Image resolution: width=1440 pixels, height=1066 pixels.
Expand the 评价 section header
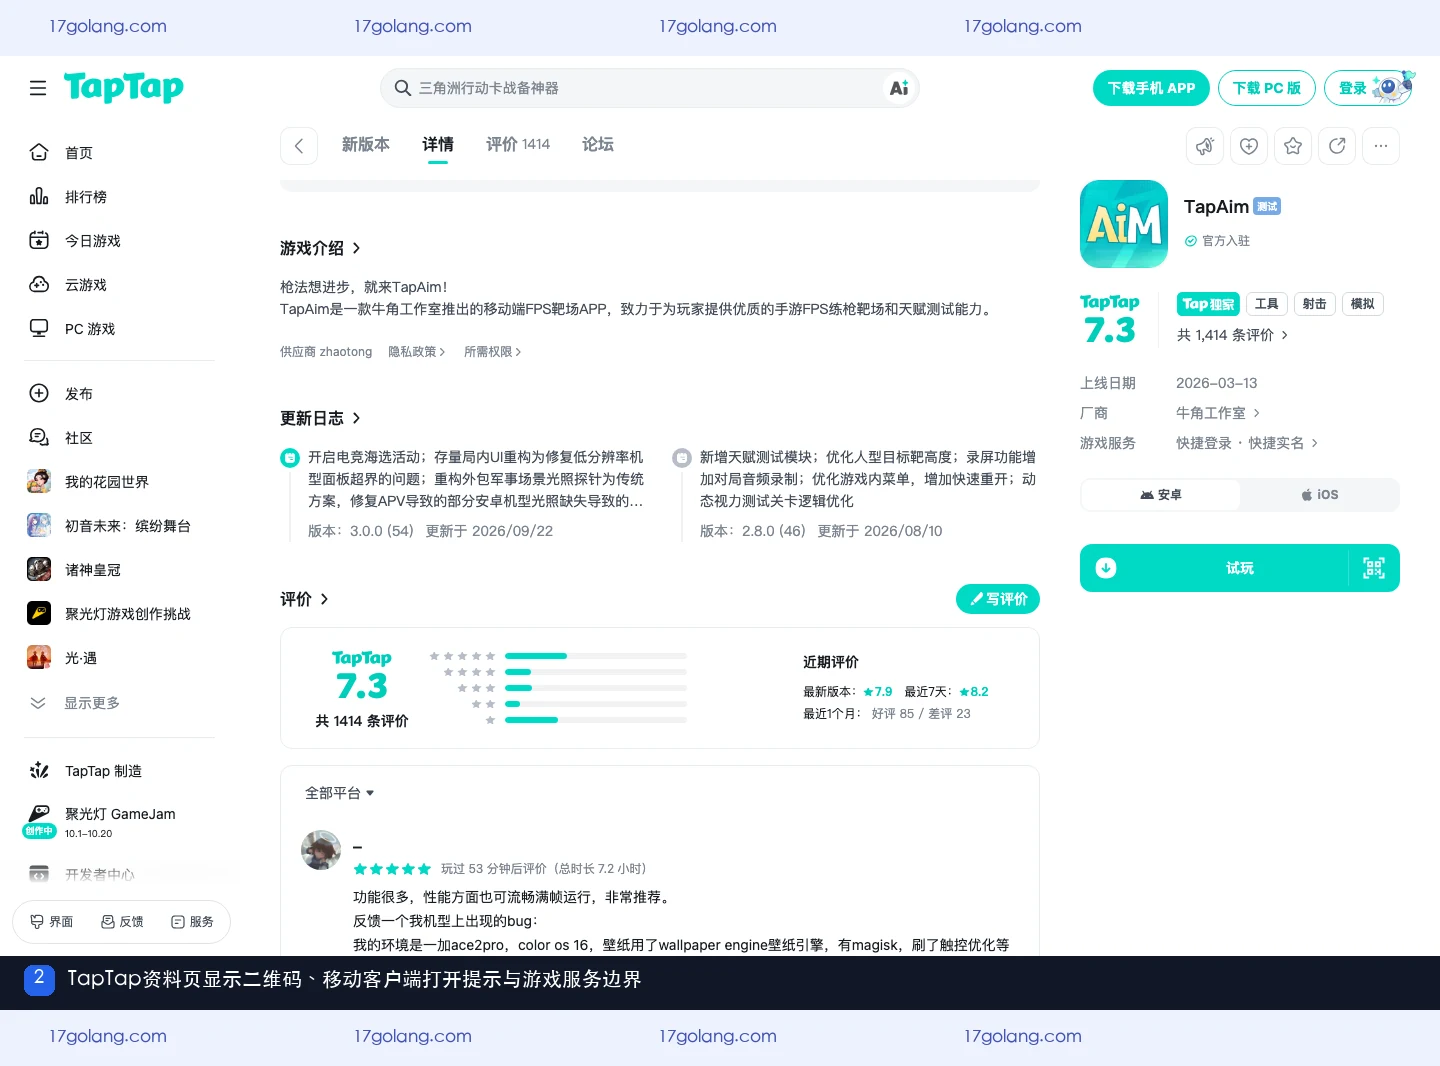(304, 599)
